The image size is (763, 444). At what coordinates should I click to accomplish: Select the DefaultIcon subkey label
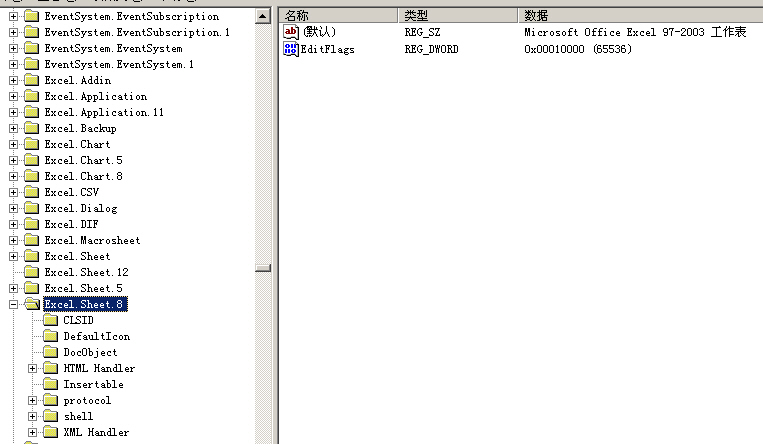coord(97,336)
